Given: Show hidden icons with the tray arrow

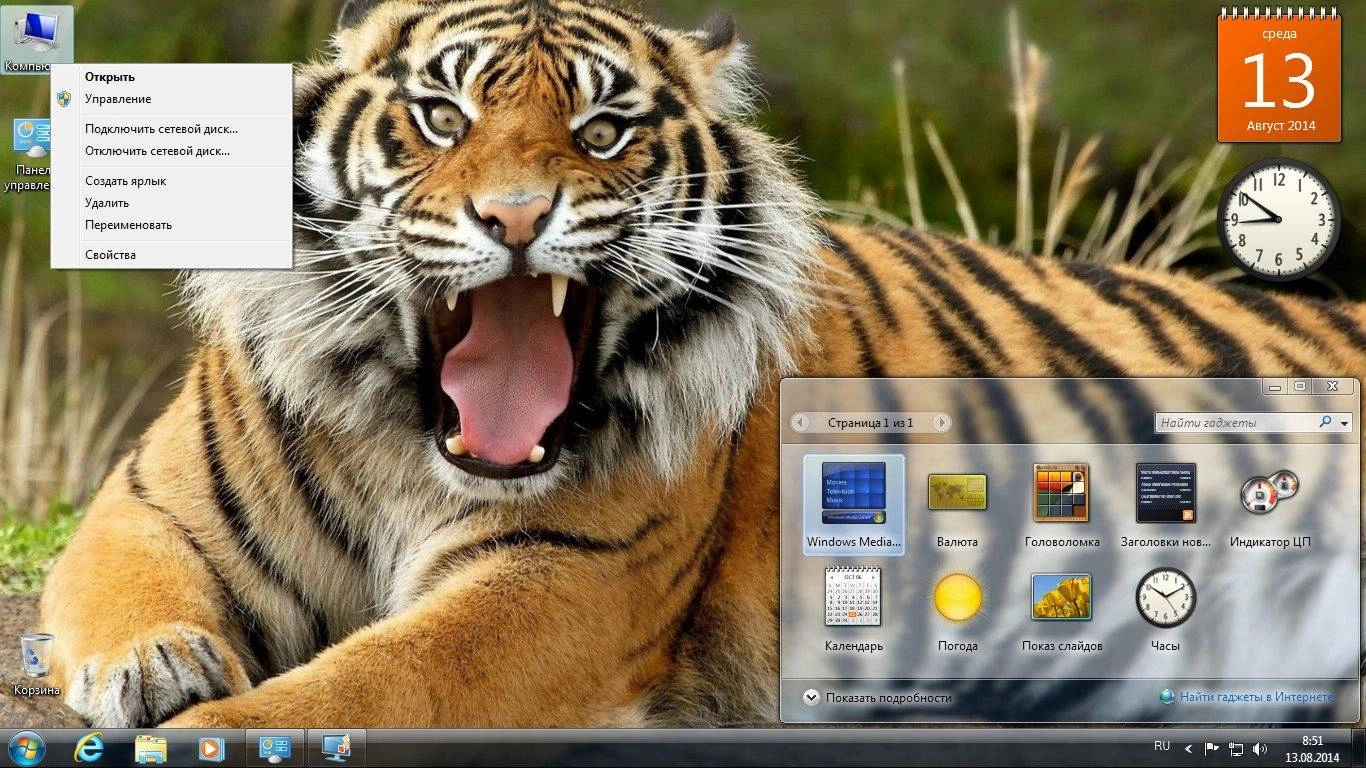Looking at the screenshot, I should tap(1186, 746).
